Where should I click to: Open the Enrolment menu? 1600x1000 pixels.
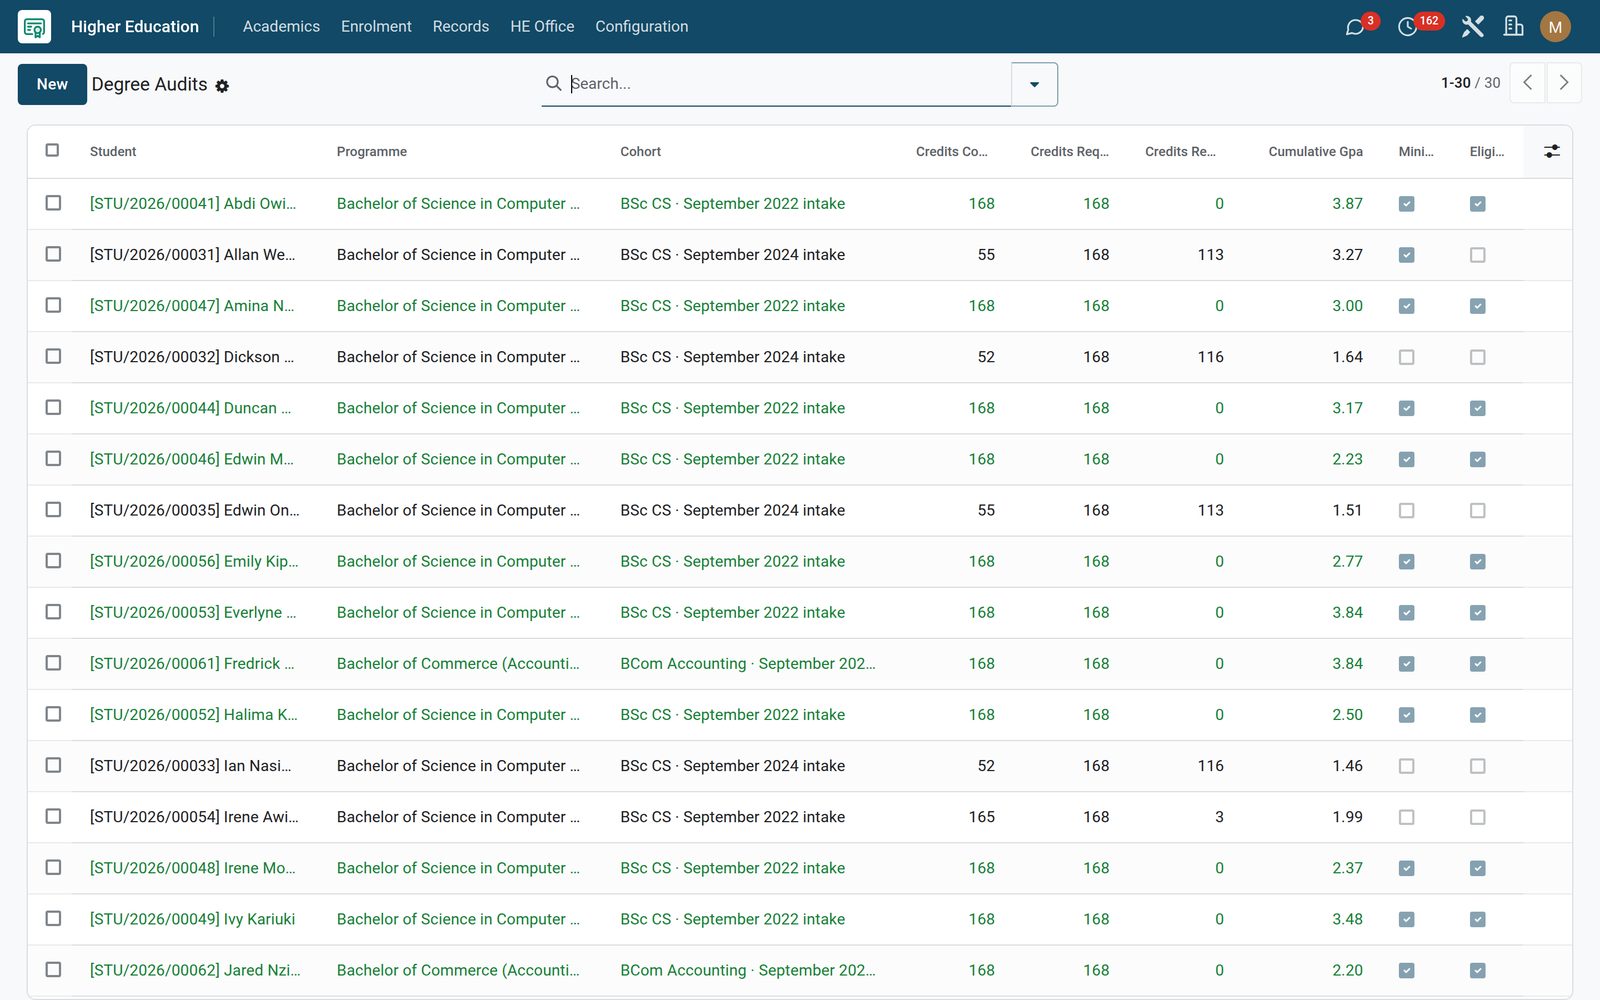coord(376,27)
